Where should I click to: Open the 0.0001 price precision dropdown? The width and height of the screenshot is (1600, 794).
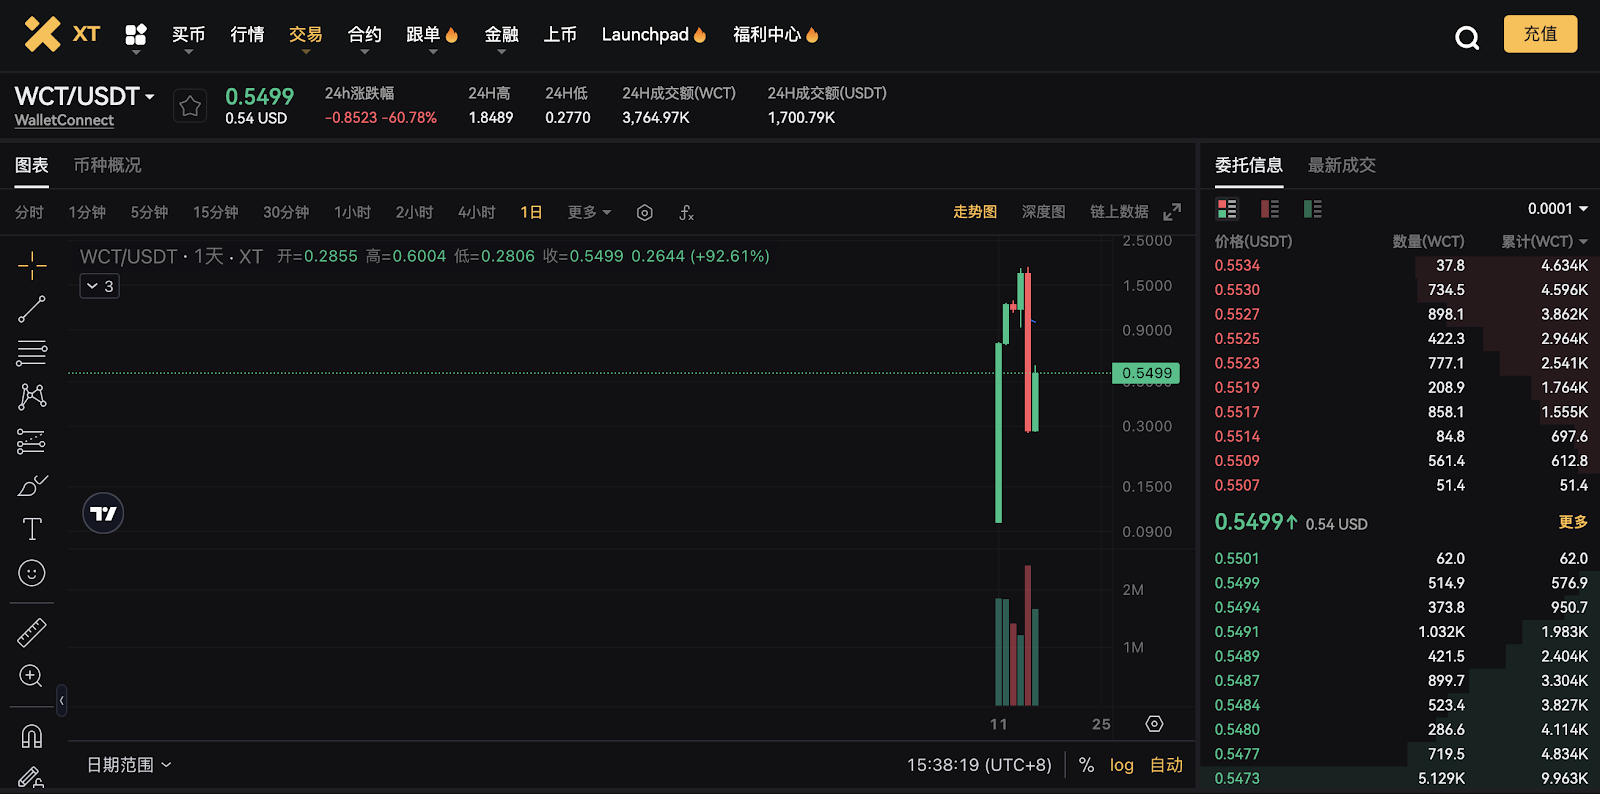click(x=1557, y=209)
